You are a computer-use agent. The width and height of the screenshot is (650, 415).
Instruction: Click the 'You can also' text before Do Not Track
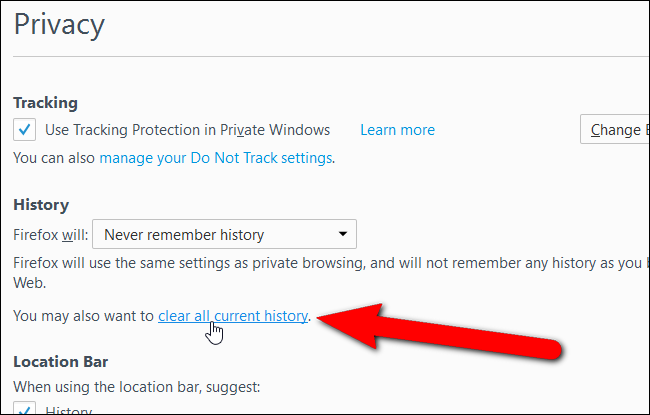click(54, 158)
